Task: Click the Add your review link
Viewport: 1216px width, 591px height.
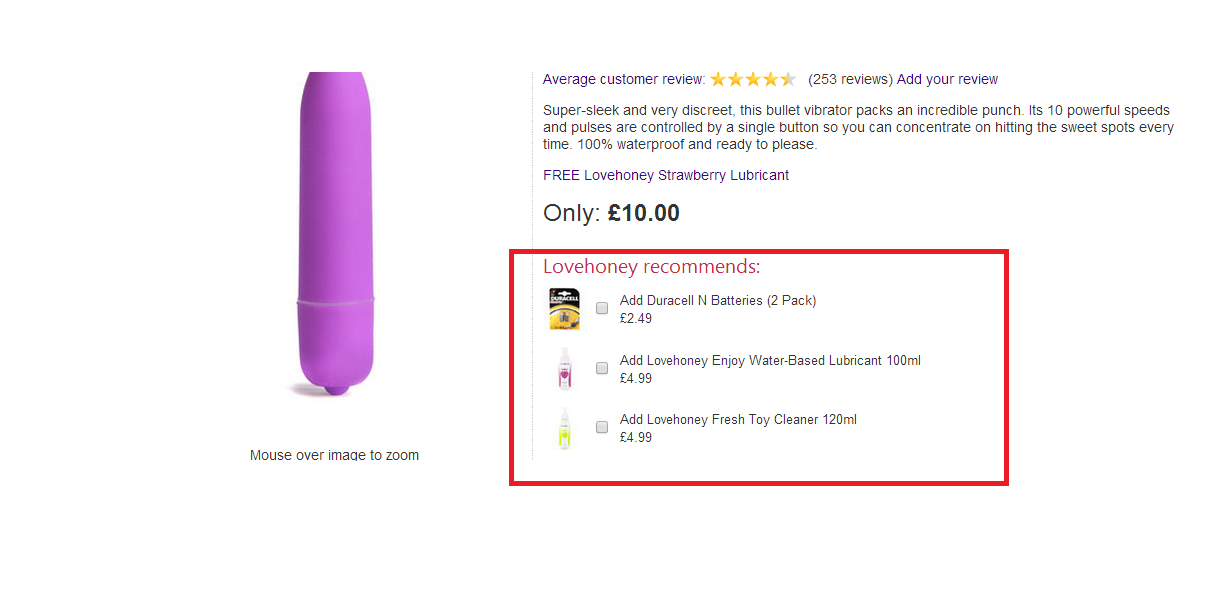Action: click(947, 80)
